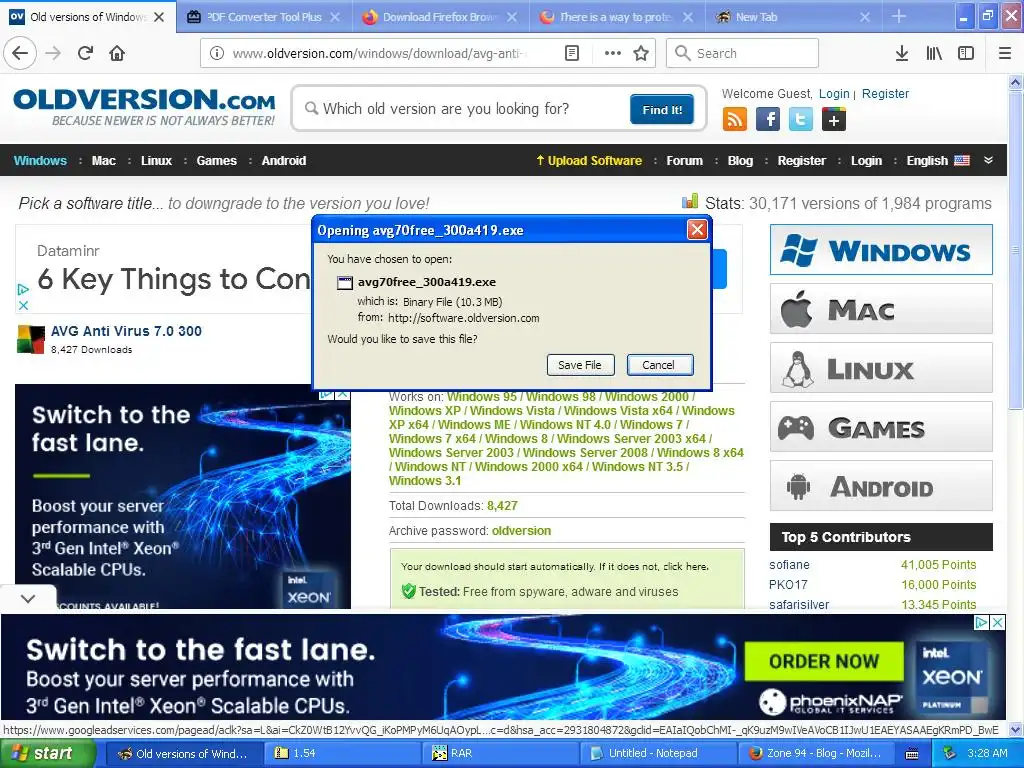Close the banner ad with X icon
1024x768 pixels.
[x=998, y=622]
